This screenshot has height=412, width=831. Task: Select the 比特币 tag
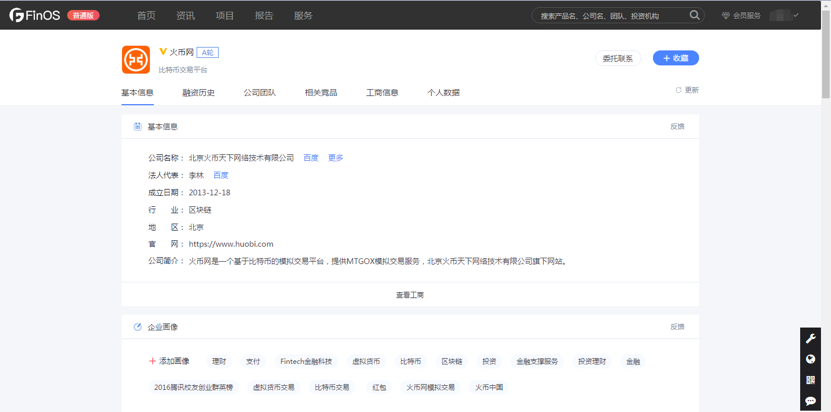point(411,362)
